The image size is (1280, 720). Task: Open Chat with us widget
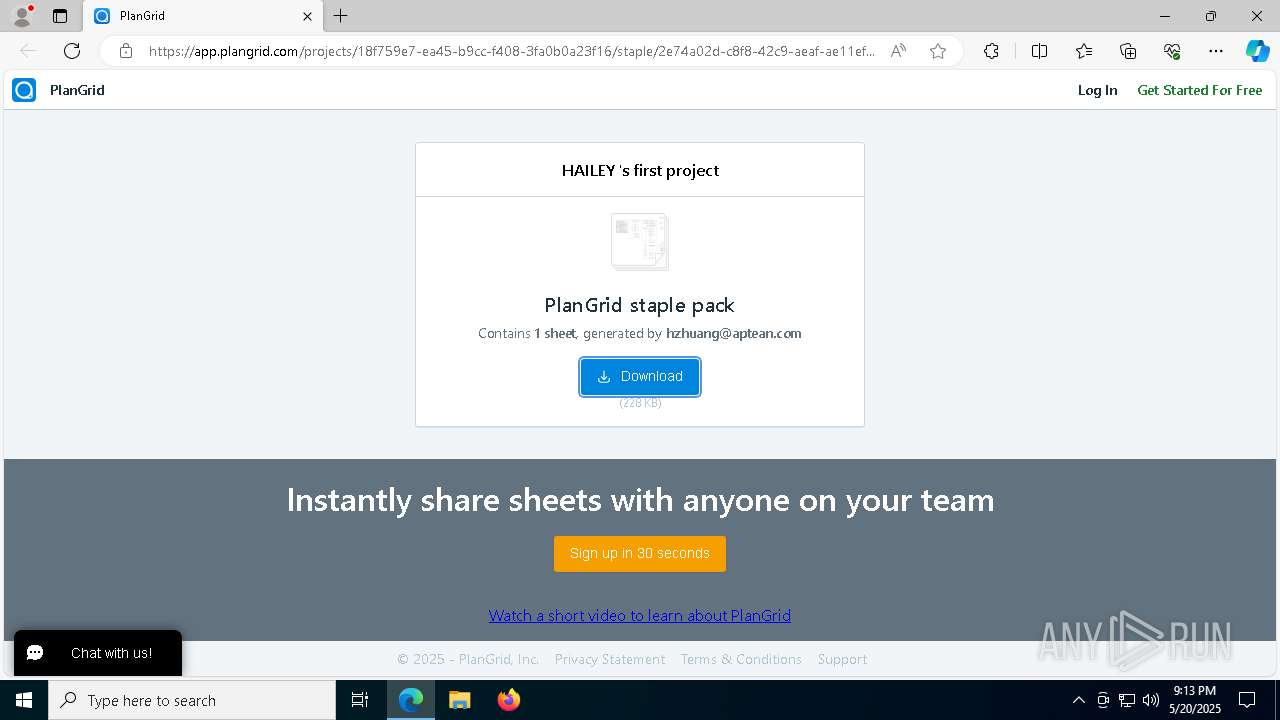point(98,653)
